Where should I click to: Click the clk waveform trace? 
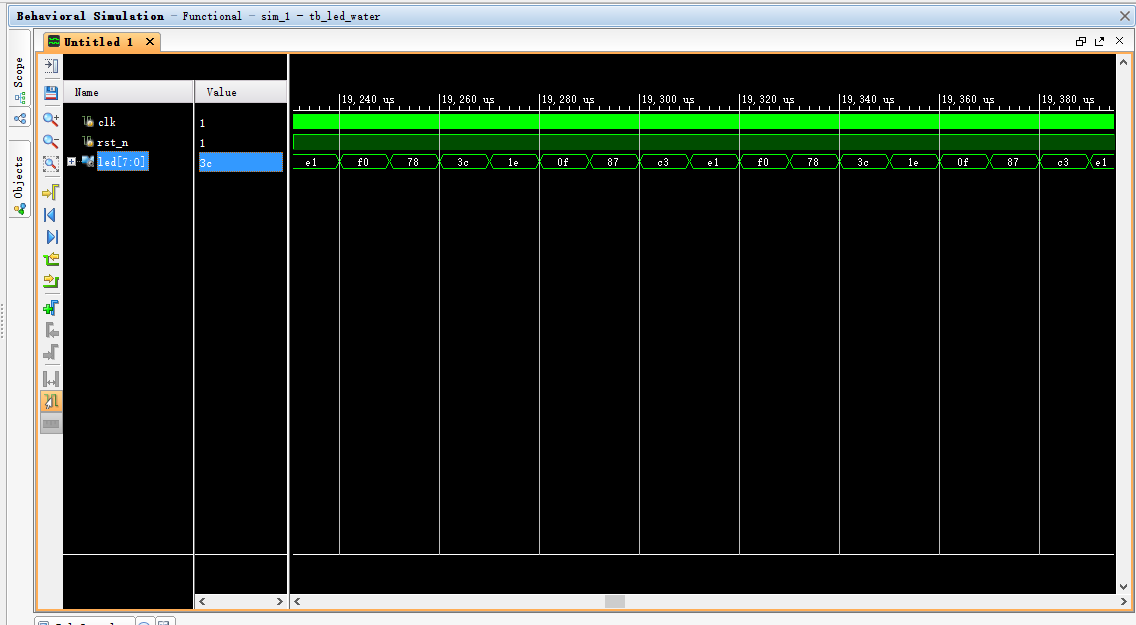pos(703,121)
